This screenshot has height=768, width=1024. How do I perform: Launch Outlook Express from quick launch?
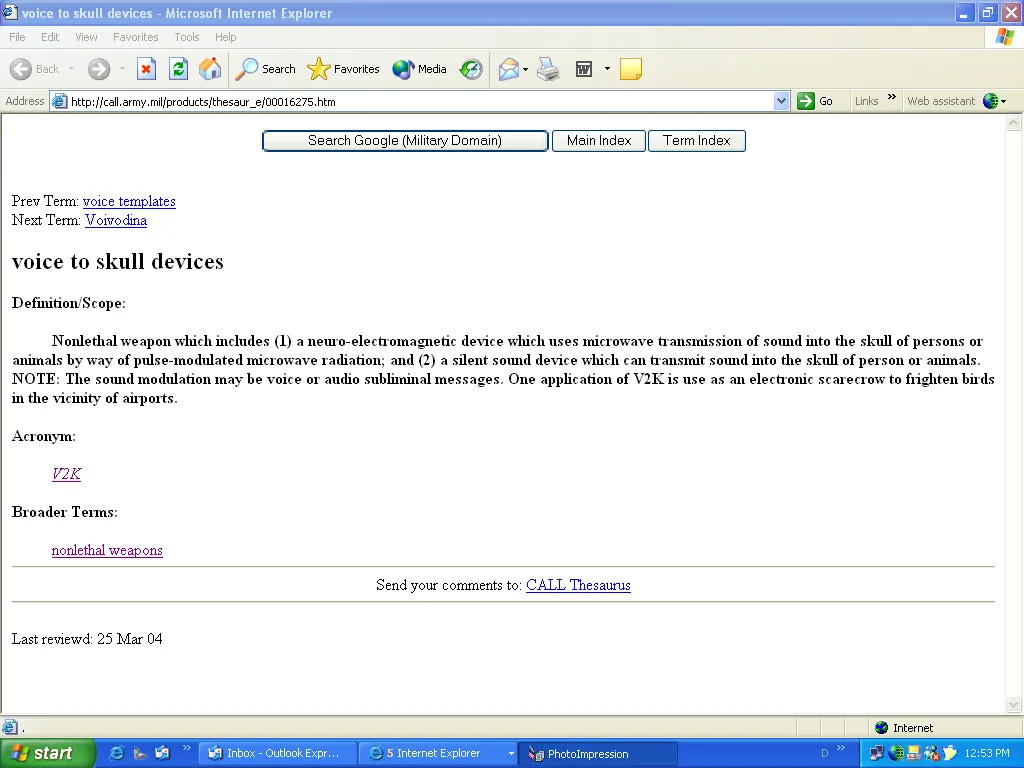pos(162,753)
